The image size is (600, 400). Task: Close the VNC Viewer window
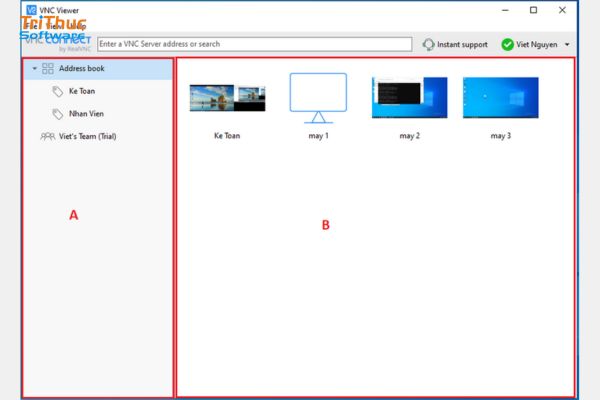(x=562, y=10)
